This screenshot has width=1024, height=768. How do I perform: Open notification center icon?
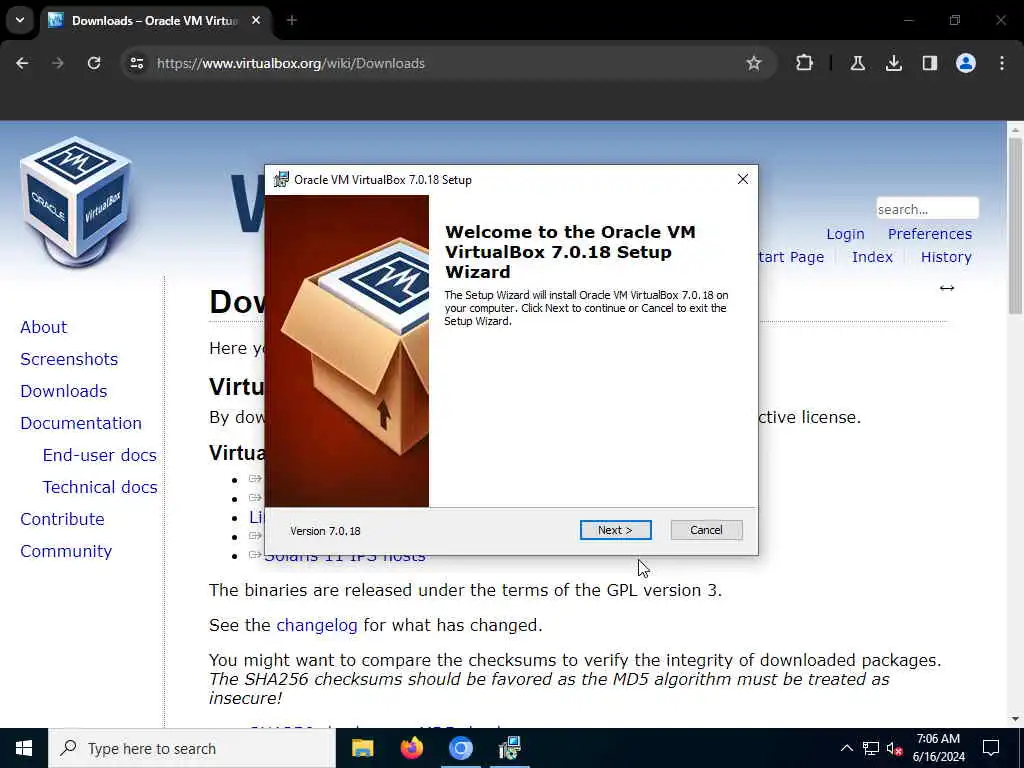(x=991, y=748)
